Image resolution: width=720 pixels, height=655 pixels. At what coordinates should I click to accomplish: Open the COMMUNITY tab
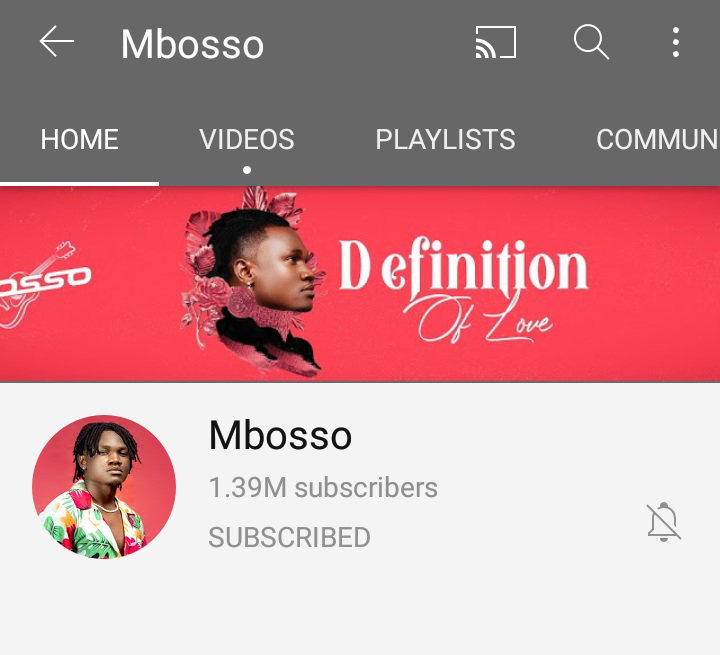(x=658, y=139)
